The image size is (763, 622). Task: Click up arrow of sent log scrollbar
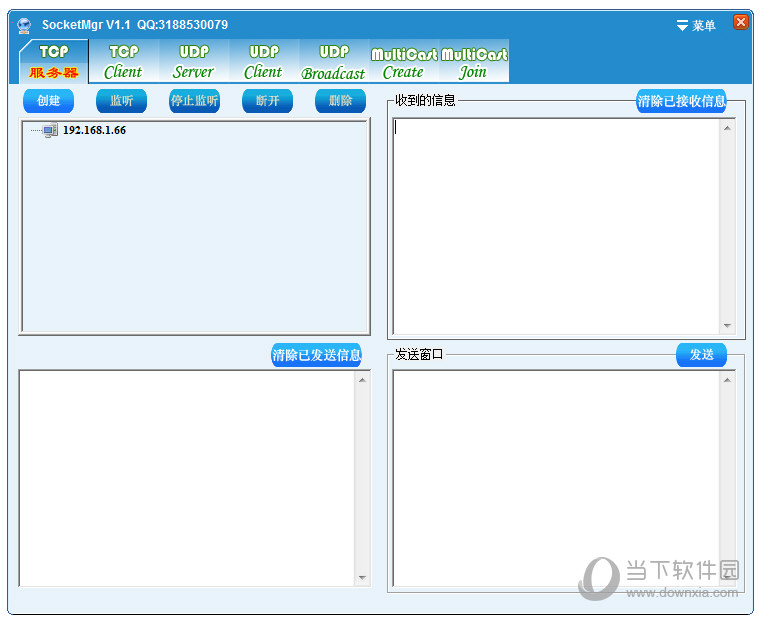click(x=362, y=380)
